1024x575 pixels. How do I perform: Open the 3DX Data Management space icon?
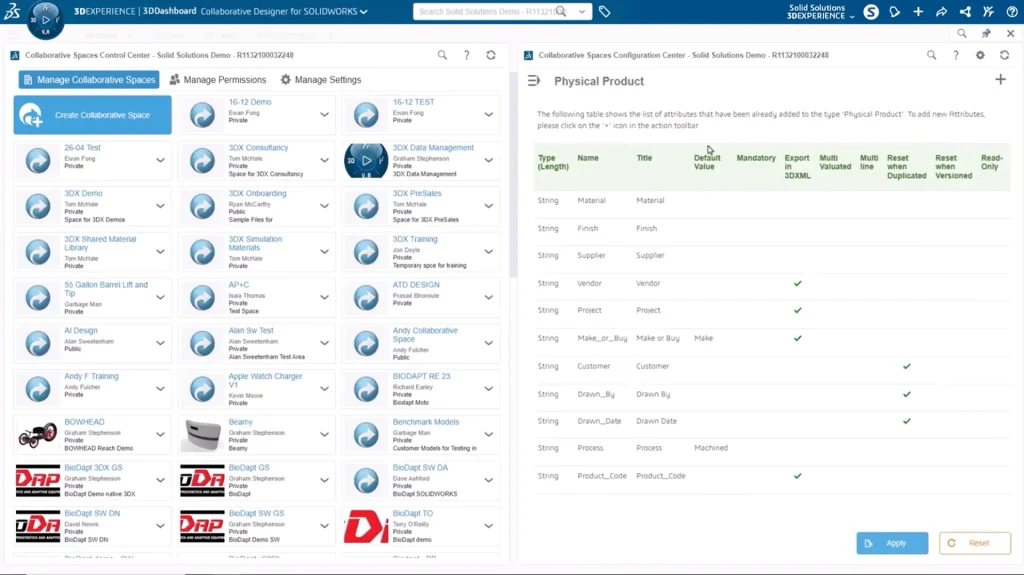366,161
